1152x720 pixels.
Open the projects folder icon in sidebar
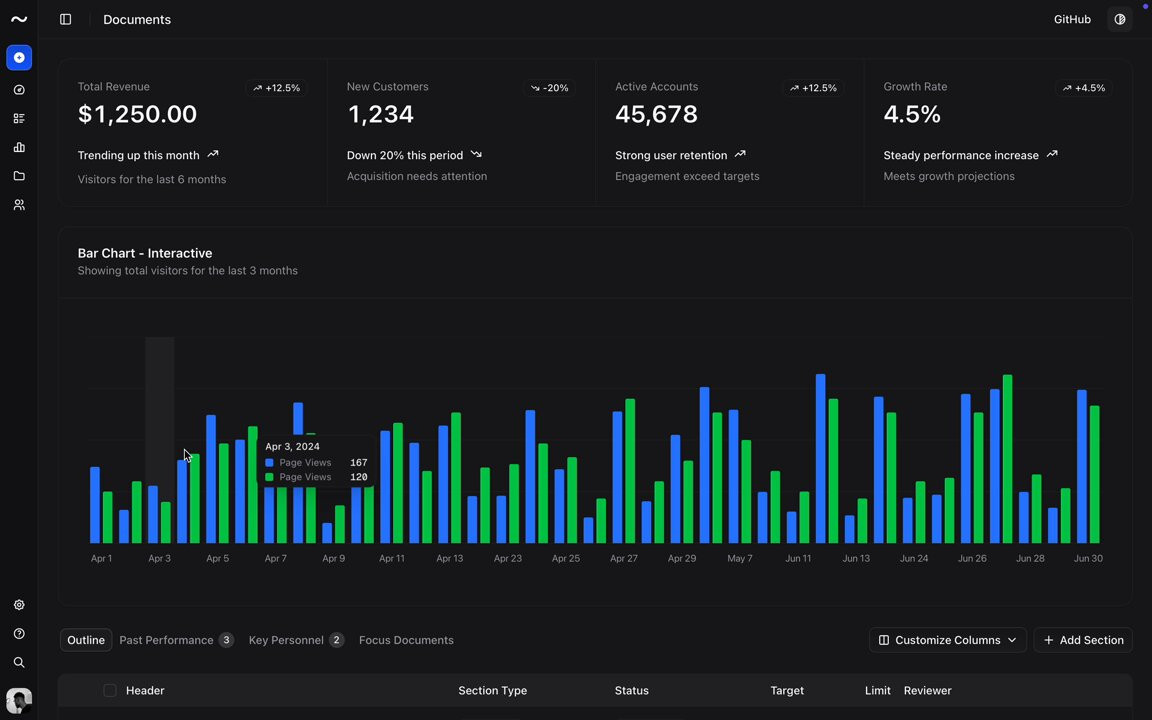[19, 176]
